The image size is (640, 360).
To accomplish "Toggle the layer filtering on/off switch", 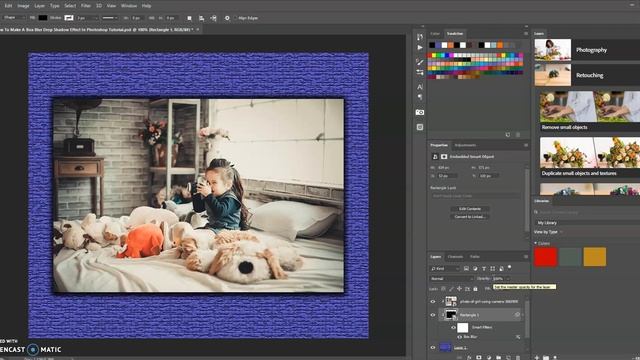I will pos(509,268).
